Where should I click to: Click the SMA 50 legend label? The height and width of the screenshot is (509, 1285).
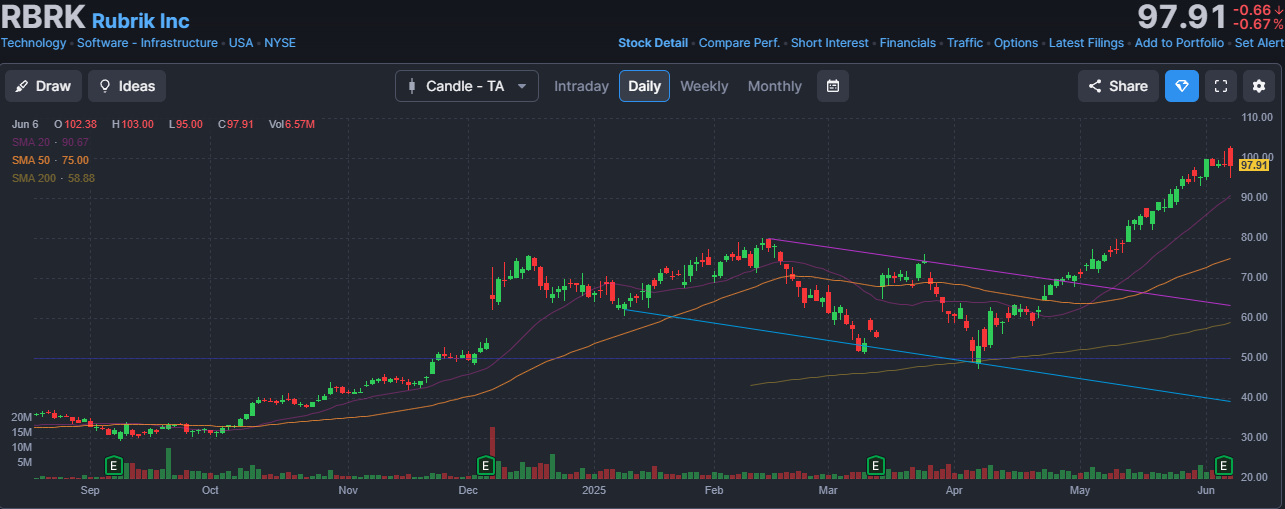coord(31,160)
